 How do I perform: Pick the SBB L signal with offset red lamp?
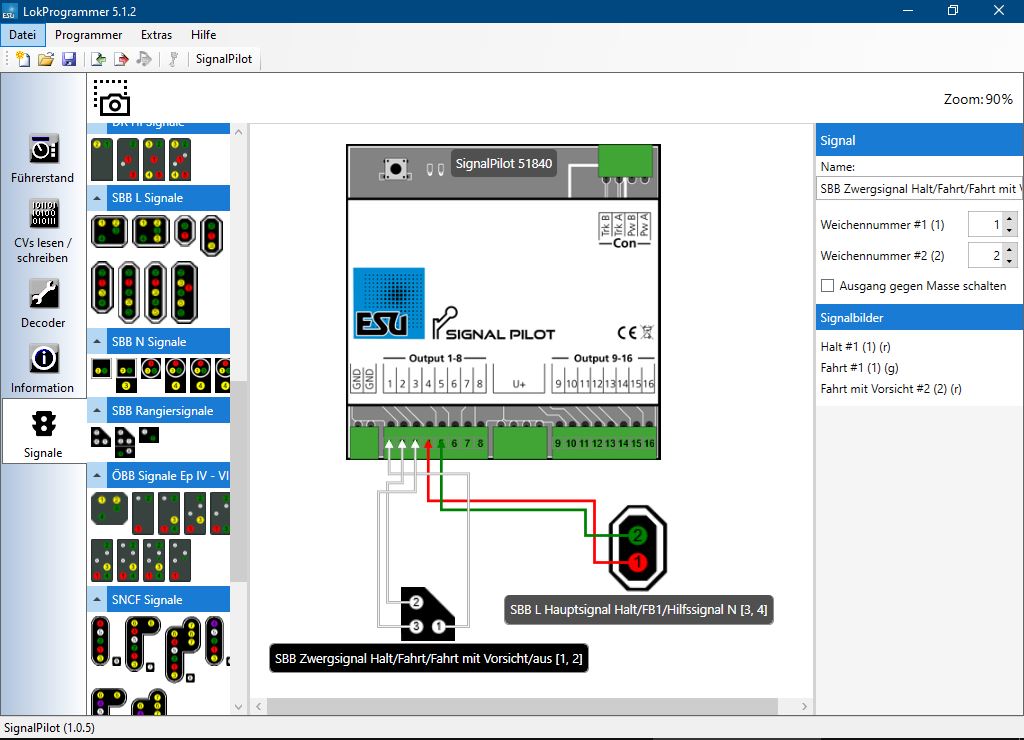(x=184, y=292)
